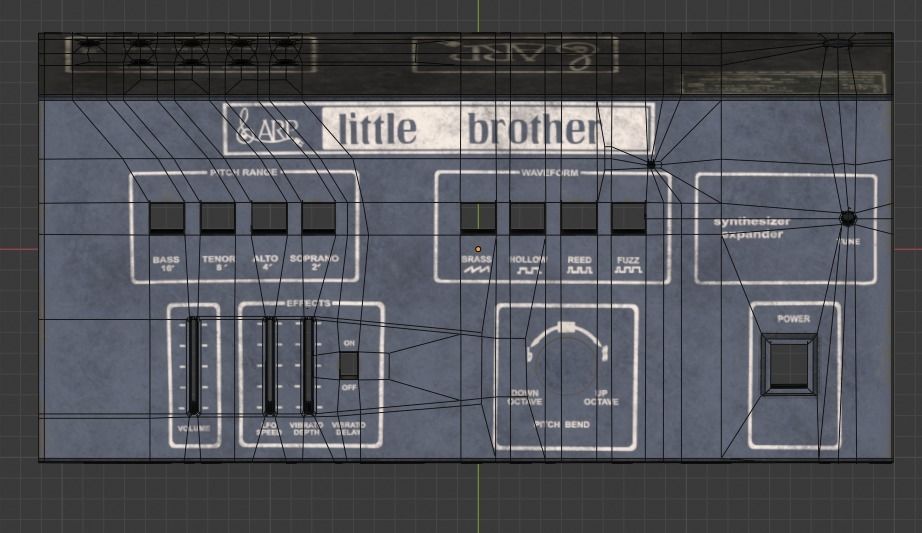Click the back panel specification sticker
The height and width of the screenshot is (533, 922).
click(x=784, y=82)
